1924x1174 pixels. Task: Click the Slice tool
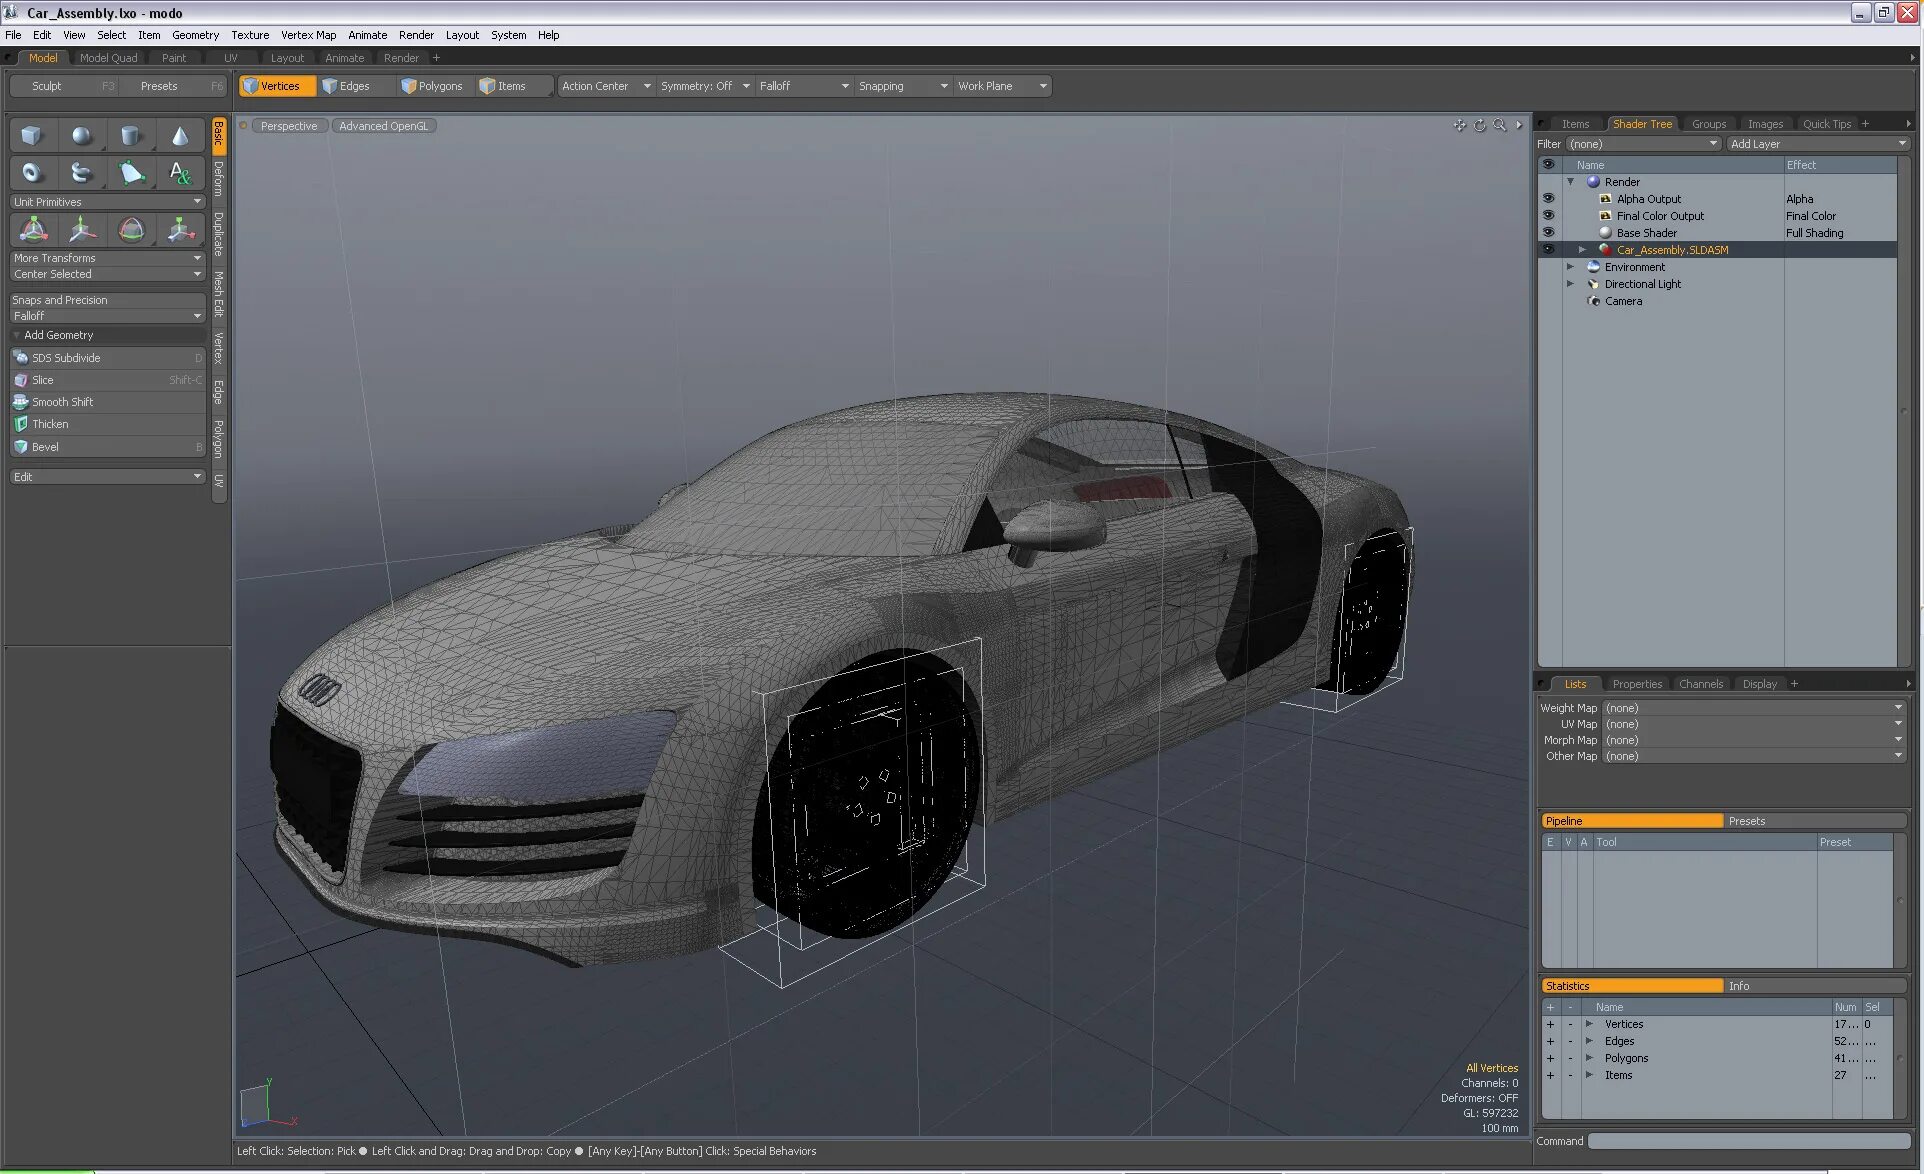click(107, 380)
